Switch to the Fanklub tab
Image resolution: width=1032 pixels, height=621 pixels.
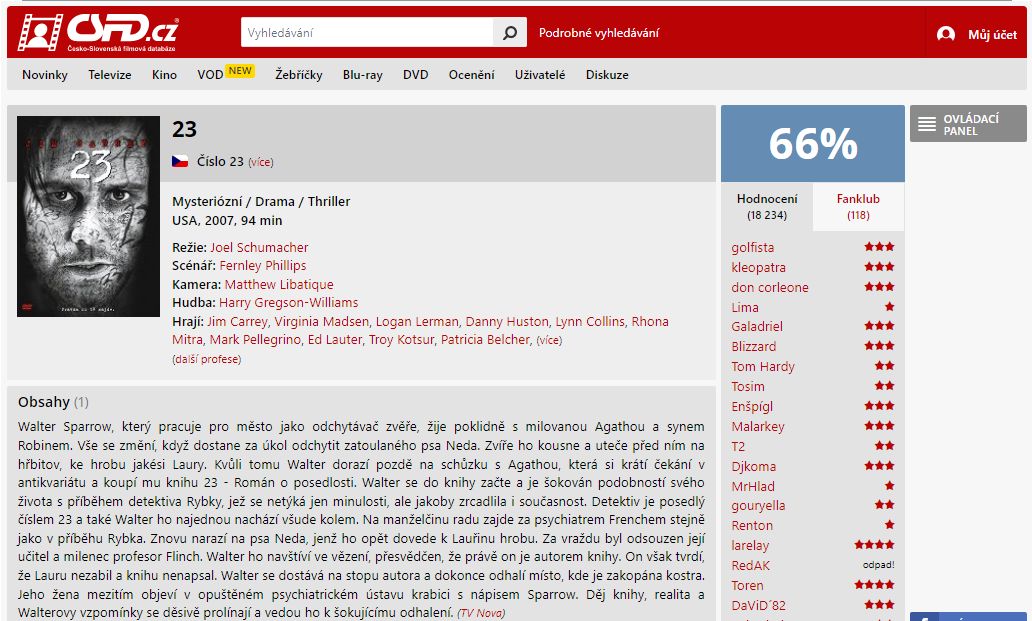point(858,207)
